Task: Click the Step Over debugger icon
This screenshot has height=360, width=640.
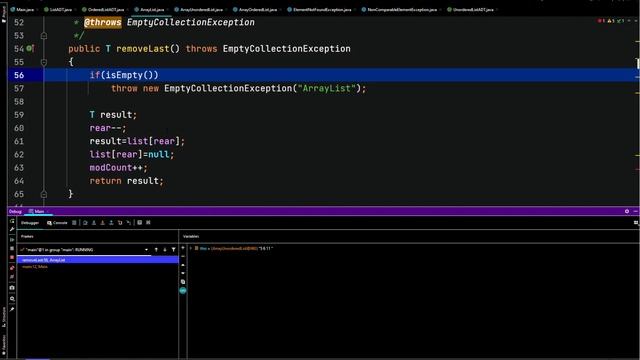Action: point(85,223)
